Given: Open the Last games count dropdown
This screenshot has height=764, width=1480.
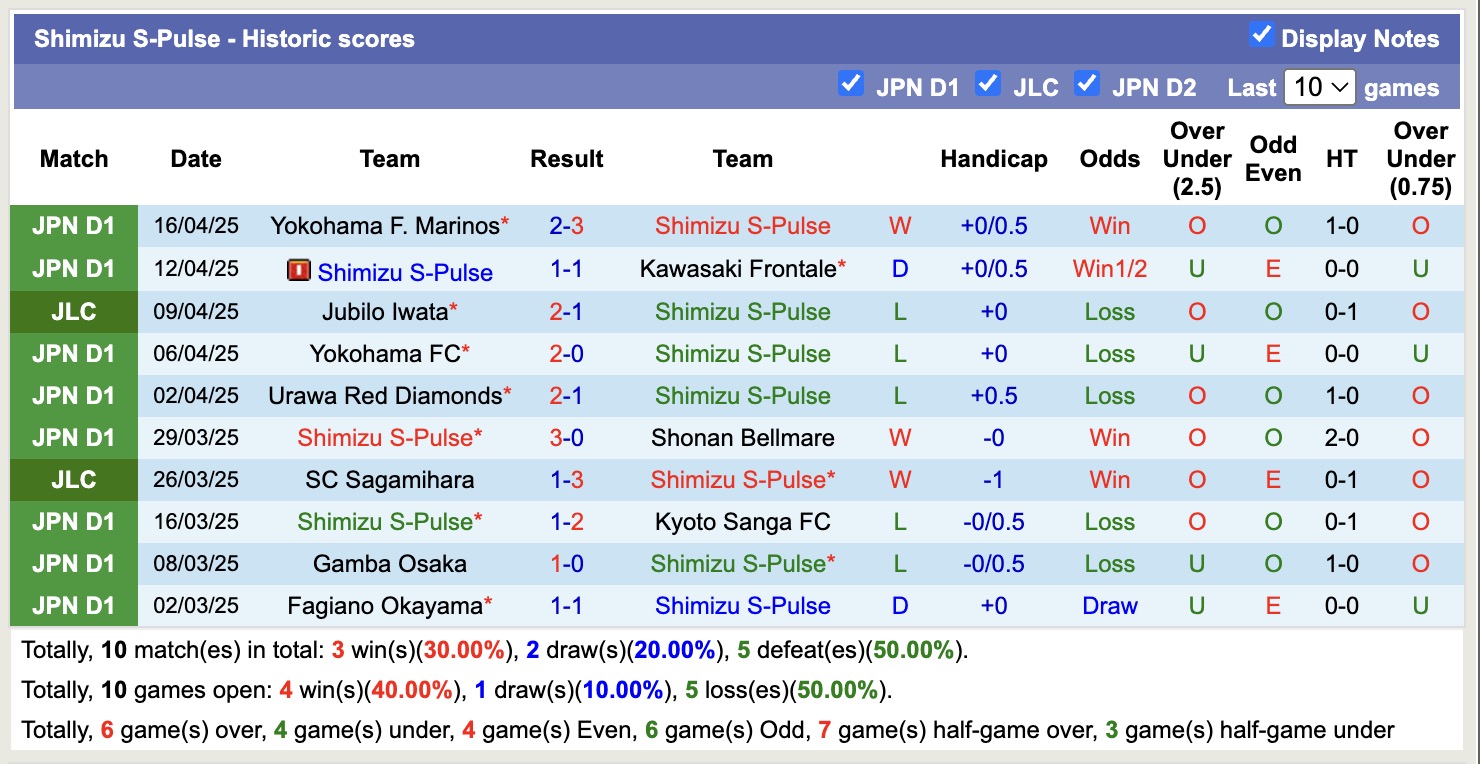Looking at the screenshot, I should tap(1319, 87).
